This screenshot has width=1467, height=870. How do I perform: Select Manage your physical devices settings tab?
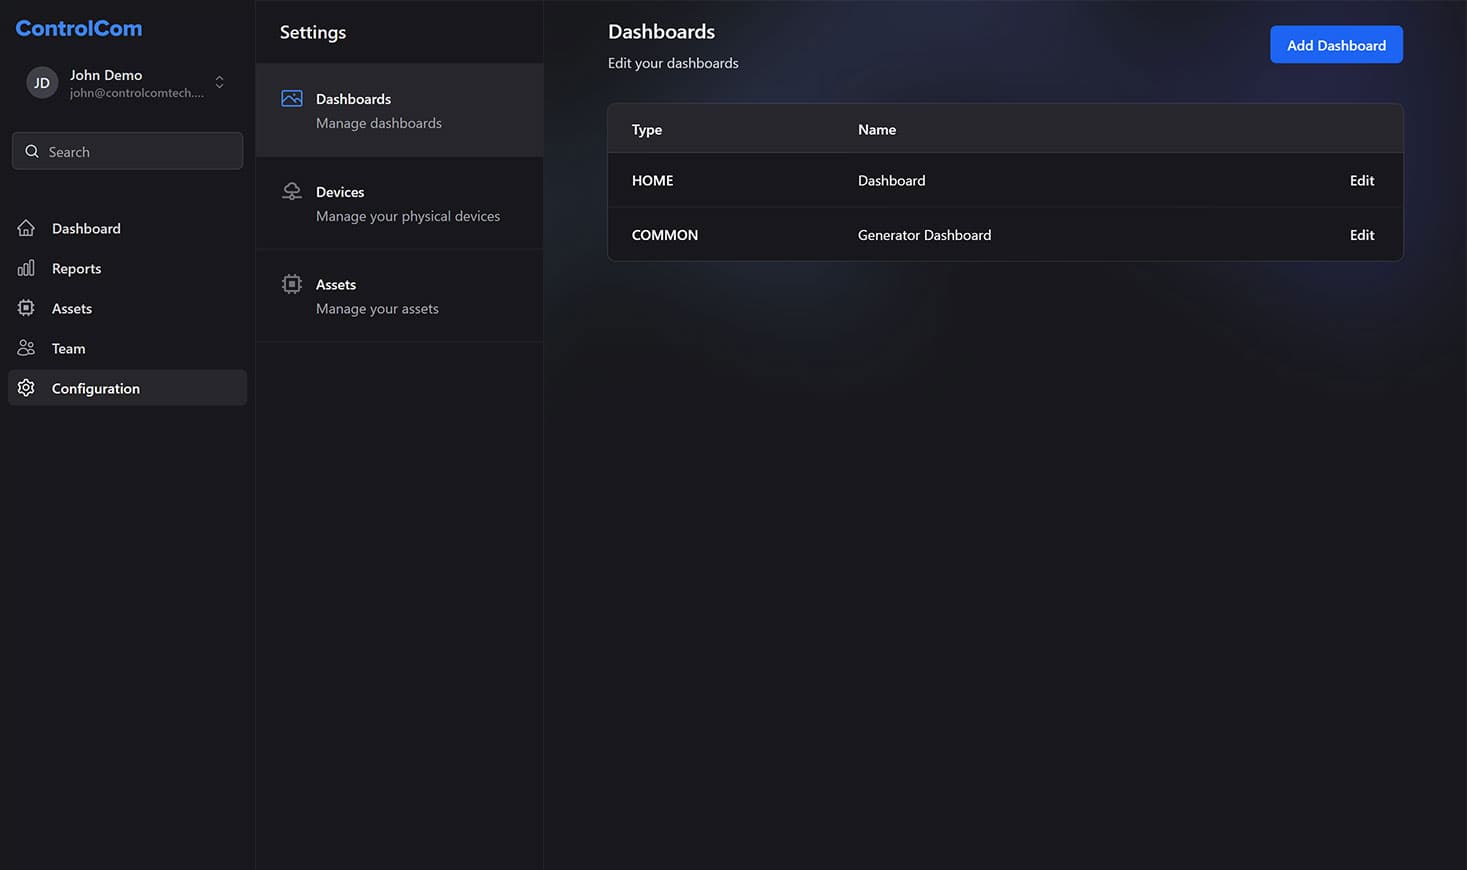407,204
